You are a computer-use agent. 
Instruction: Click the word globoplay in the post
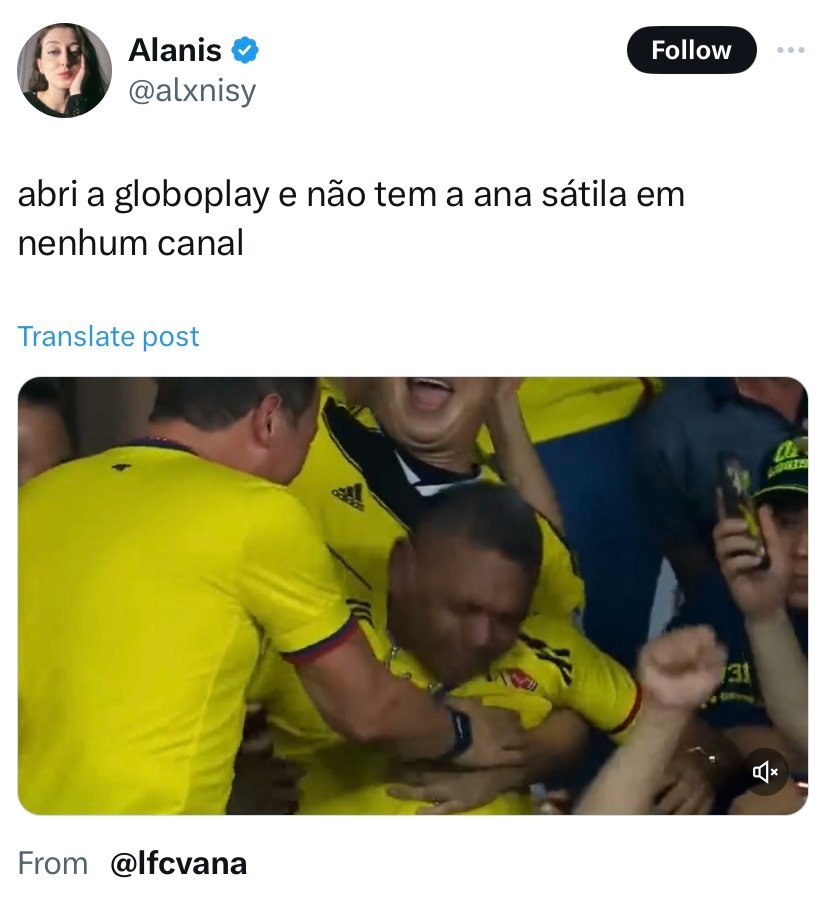click(x=192, y=196)
